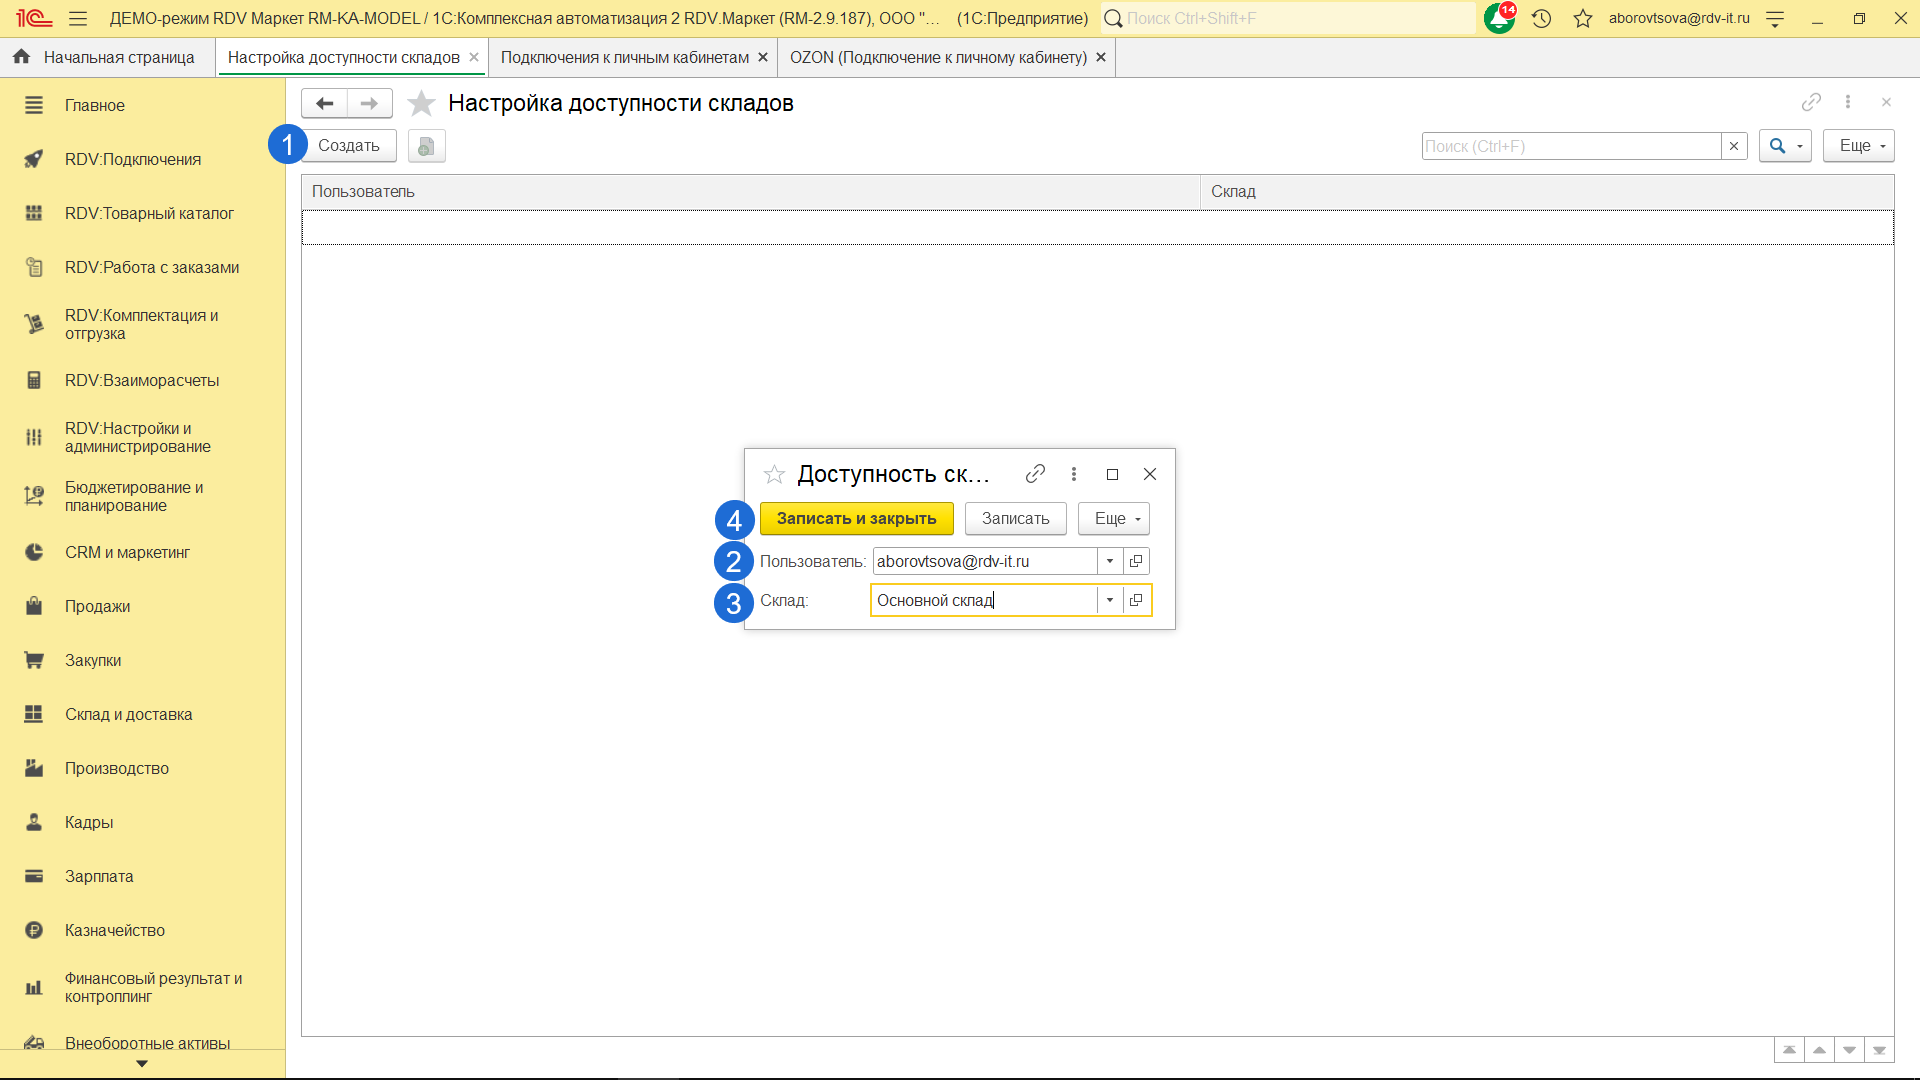Click the copy record icon next to Создать

click(x=426, y=146)
